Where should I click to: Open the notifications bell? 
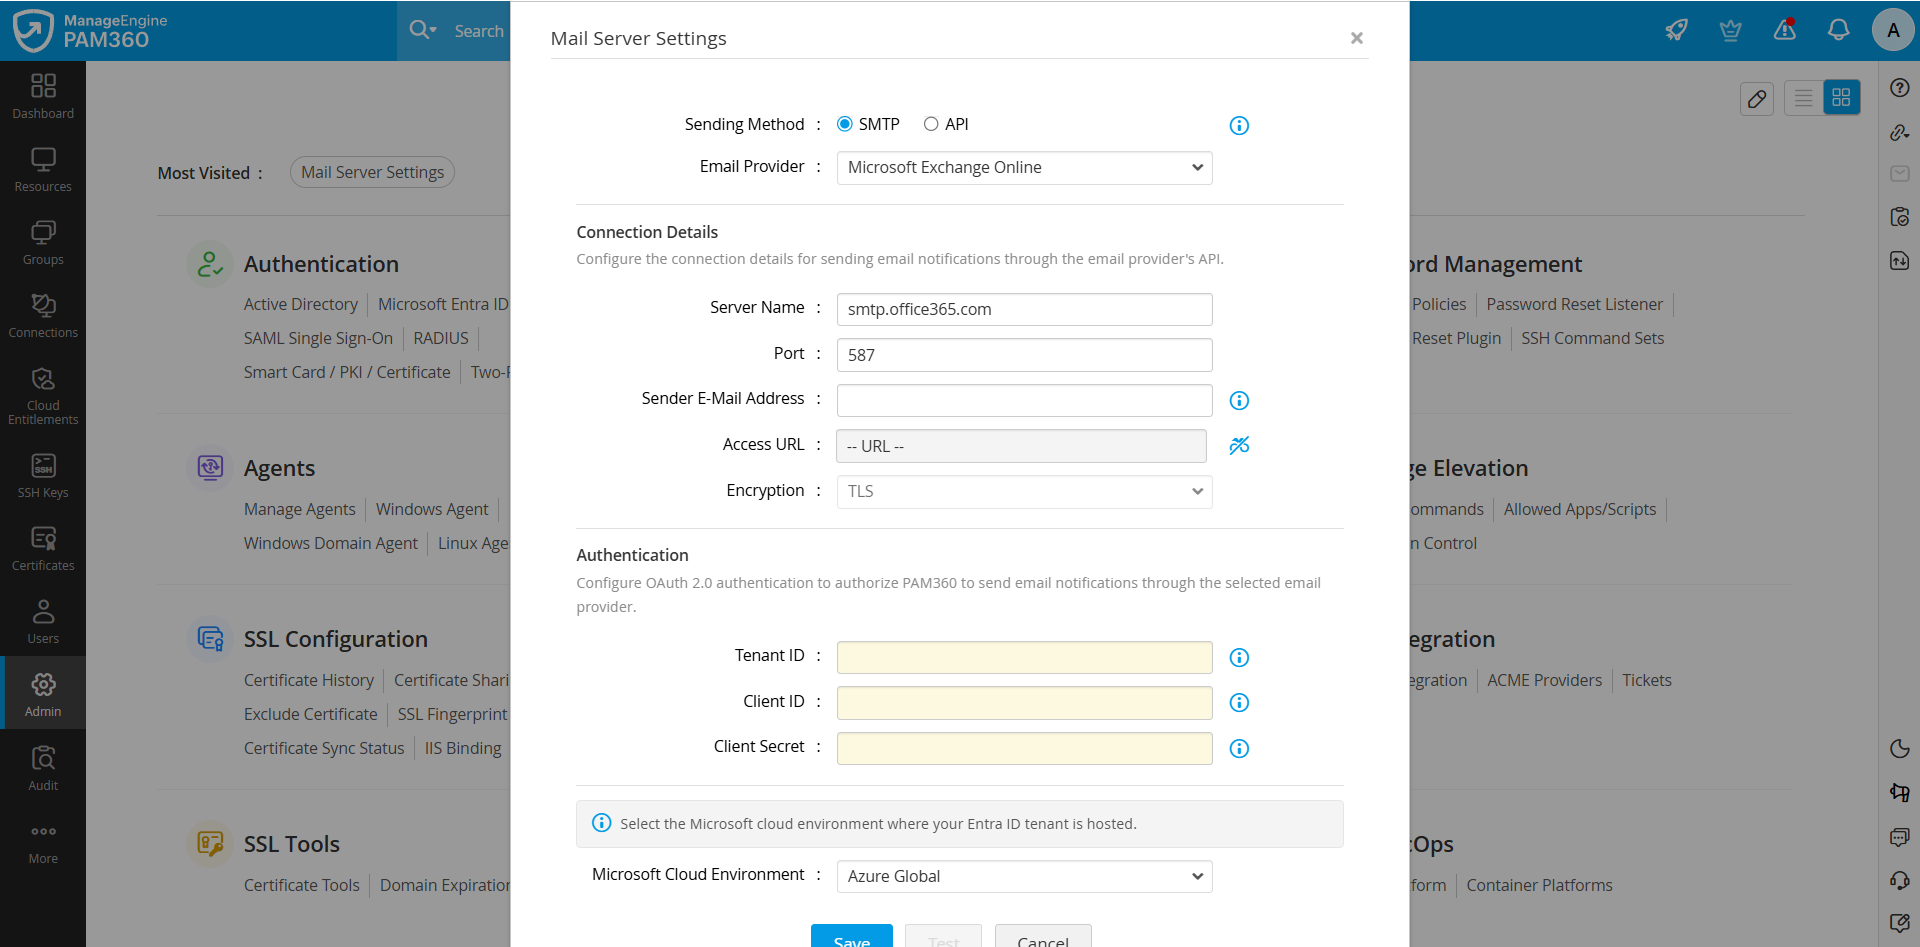point(1839,30)
